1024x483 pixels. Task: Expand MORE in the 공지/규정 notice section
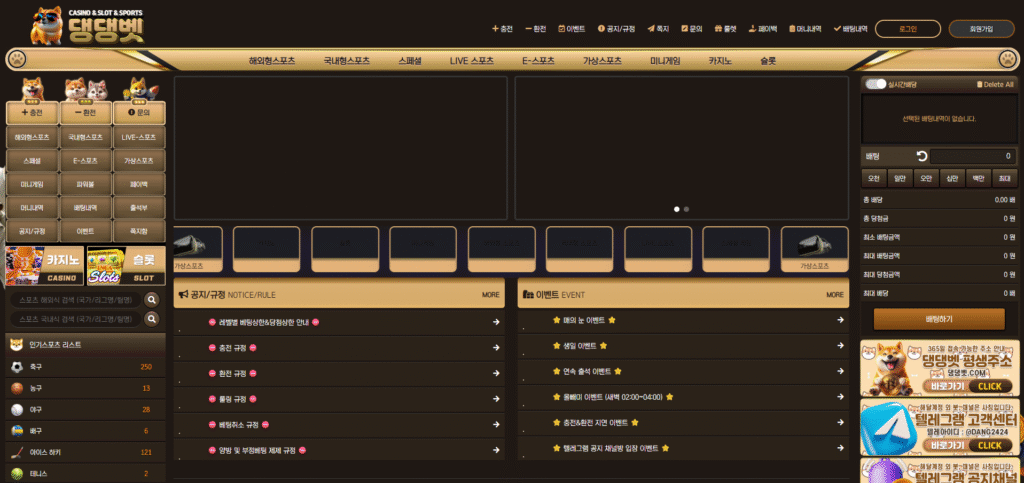click(x=490, y=295)
